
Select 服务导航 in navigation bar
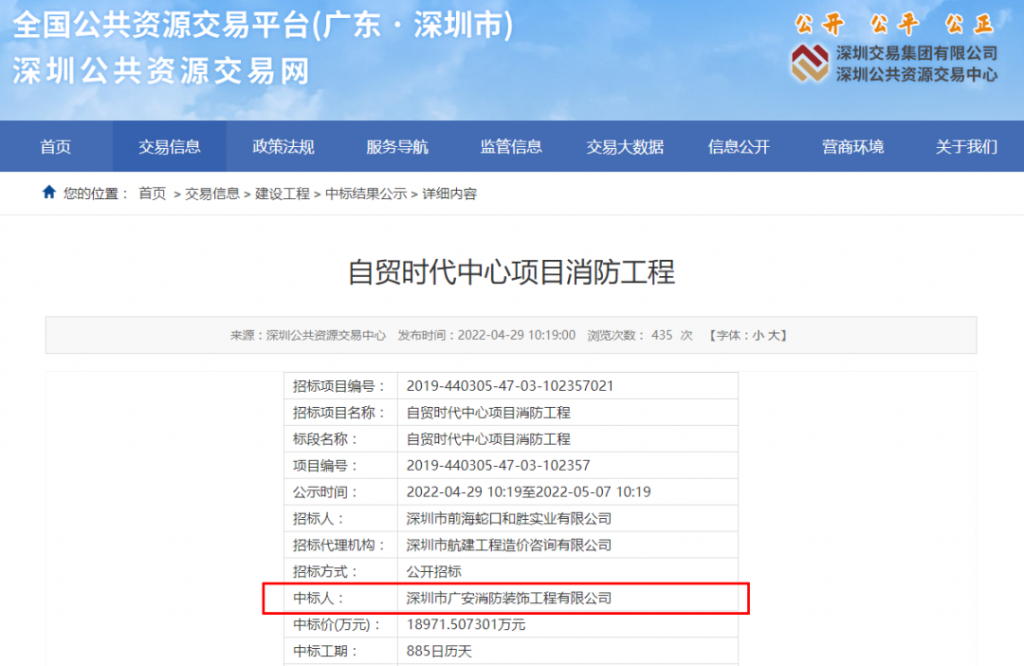(397, 147)
